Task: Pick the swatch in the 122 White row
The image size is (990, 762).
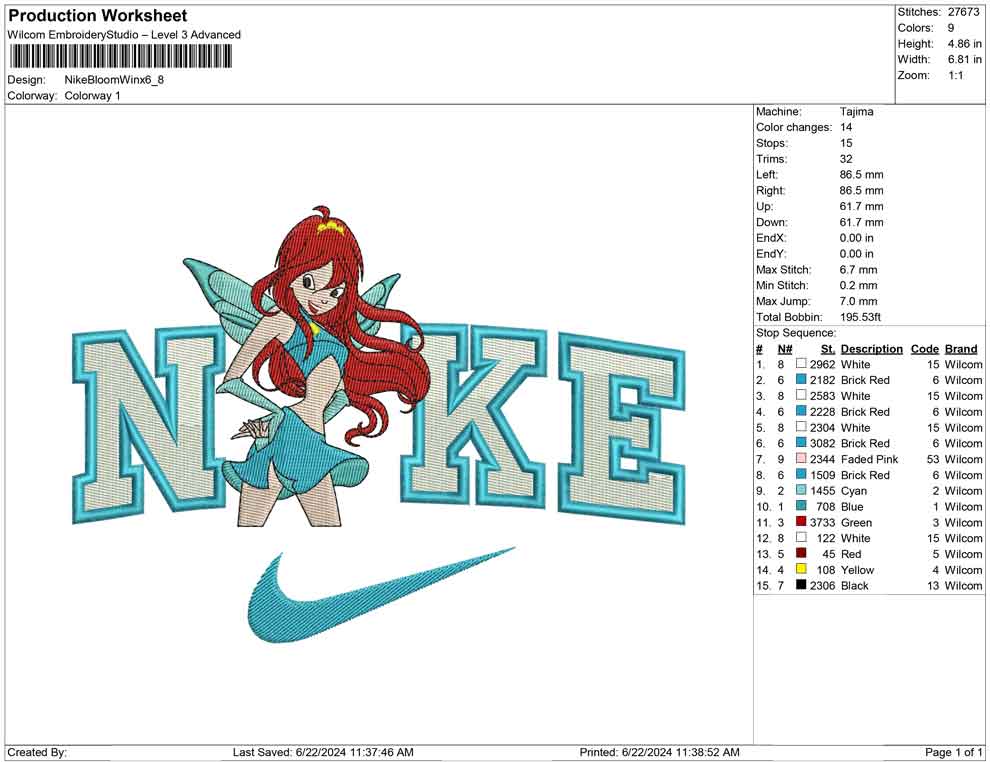Action: click(x=801, y=537)
